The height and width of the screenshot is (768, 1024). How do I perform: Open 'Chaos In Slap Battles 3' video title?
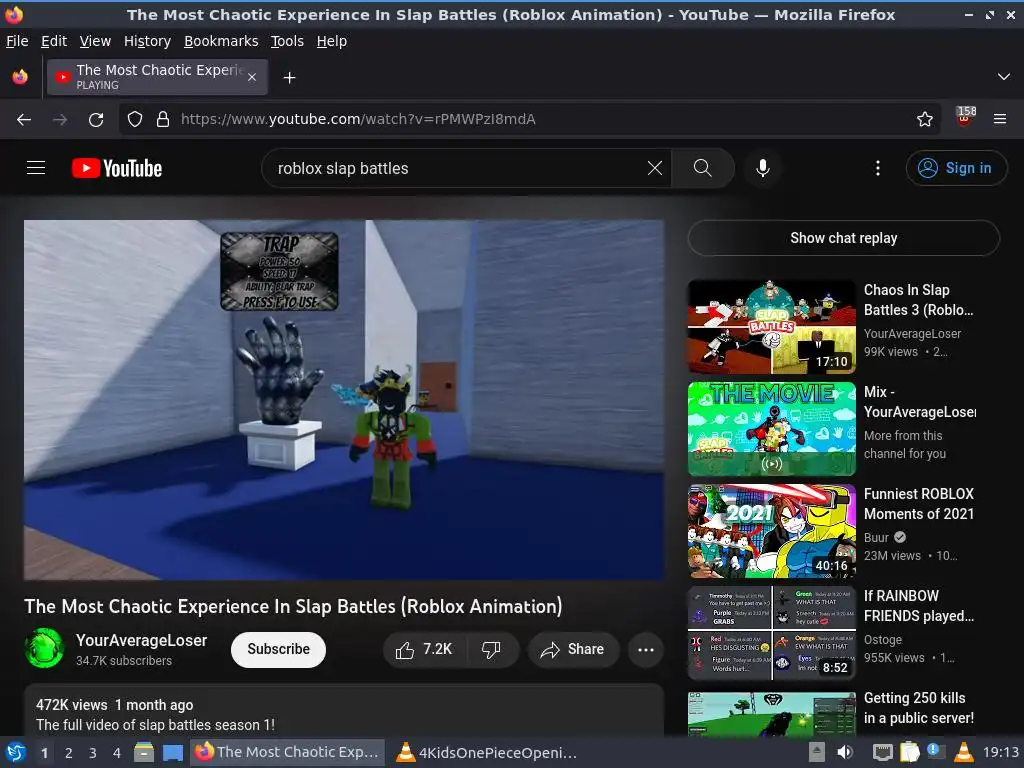[918, 300]
